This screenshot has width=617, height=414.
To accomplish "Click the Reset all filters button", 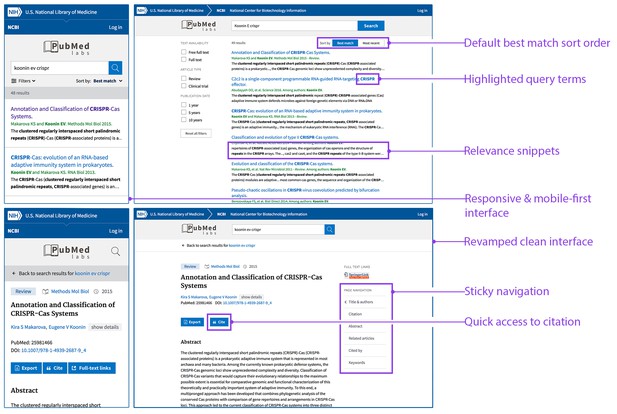I will coord(196,133).
